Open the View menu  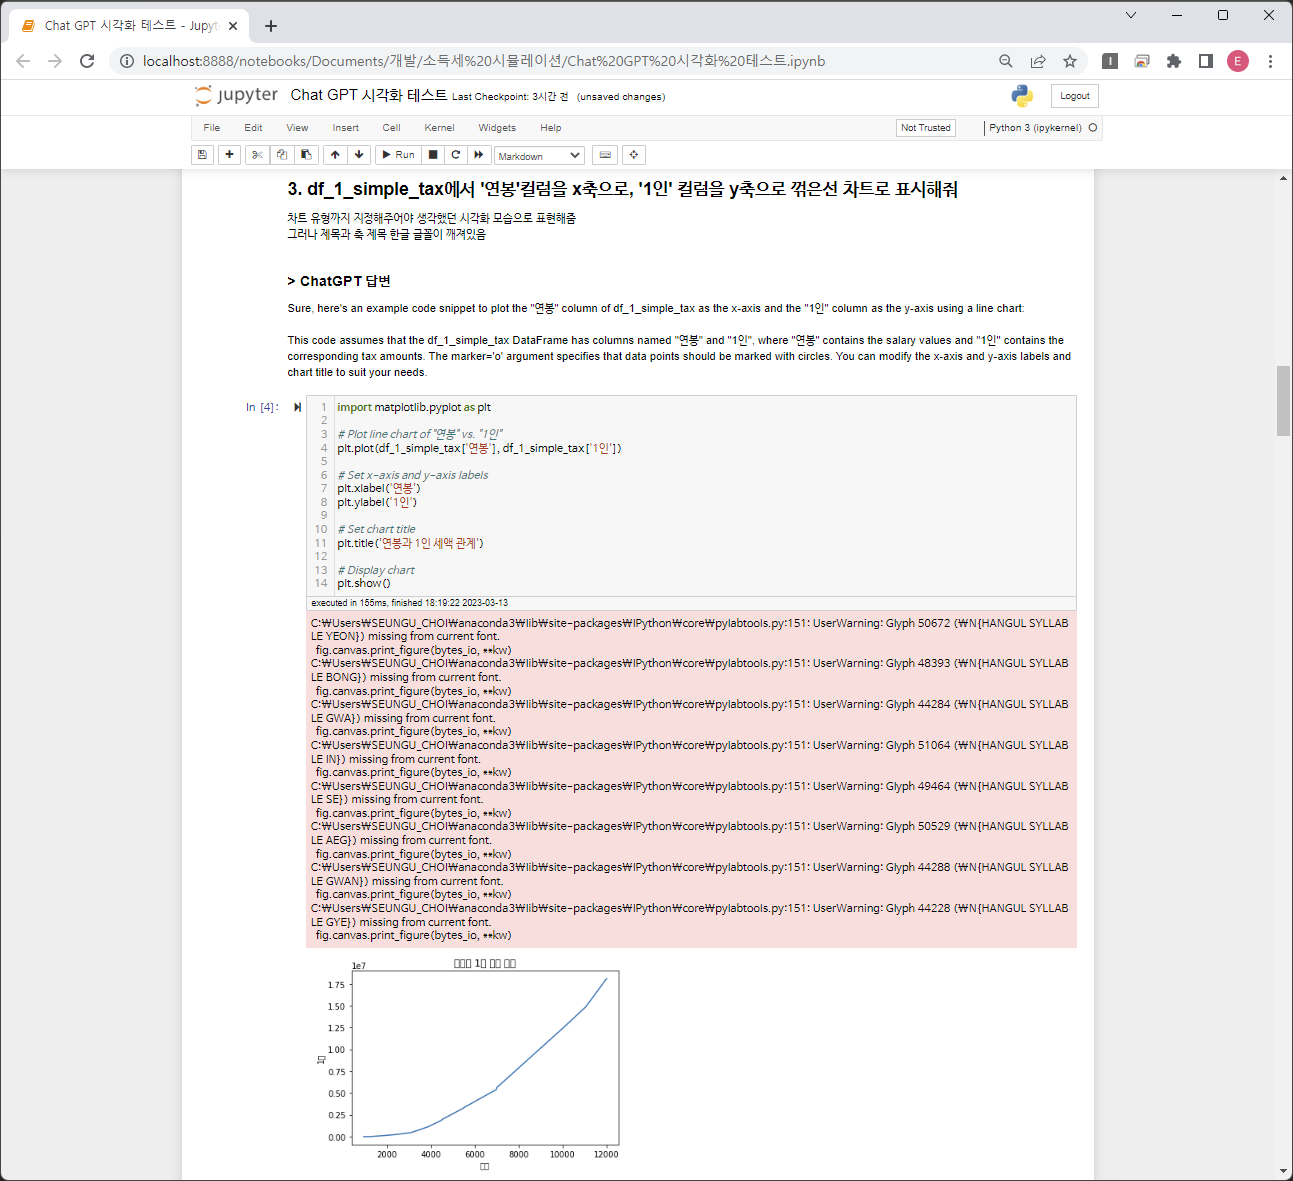coord(297,128)
